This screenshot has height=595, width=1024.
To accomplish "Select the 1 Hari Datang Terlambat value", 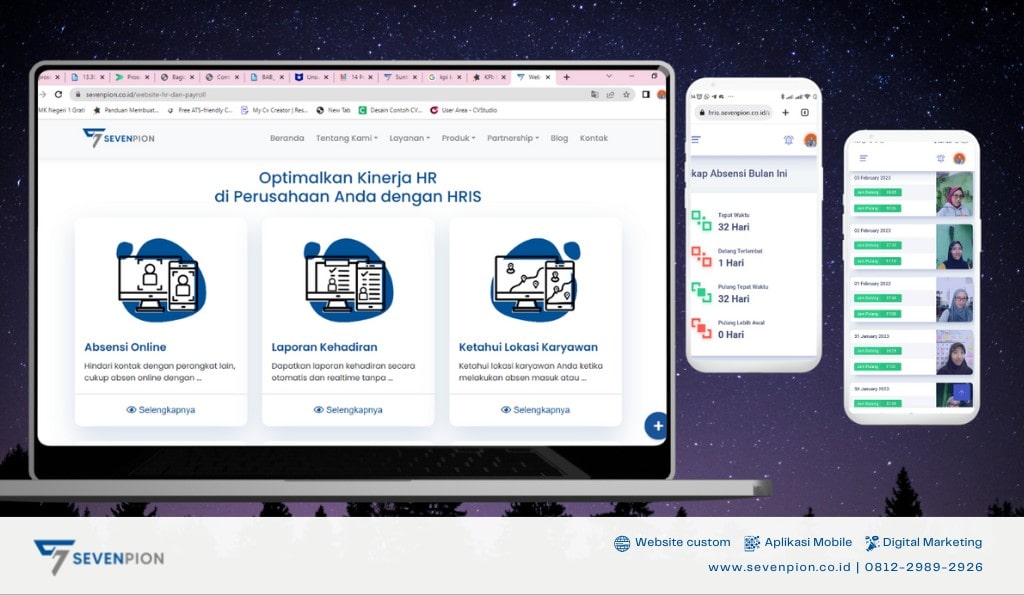I will coord(731,263).
